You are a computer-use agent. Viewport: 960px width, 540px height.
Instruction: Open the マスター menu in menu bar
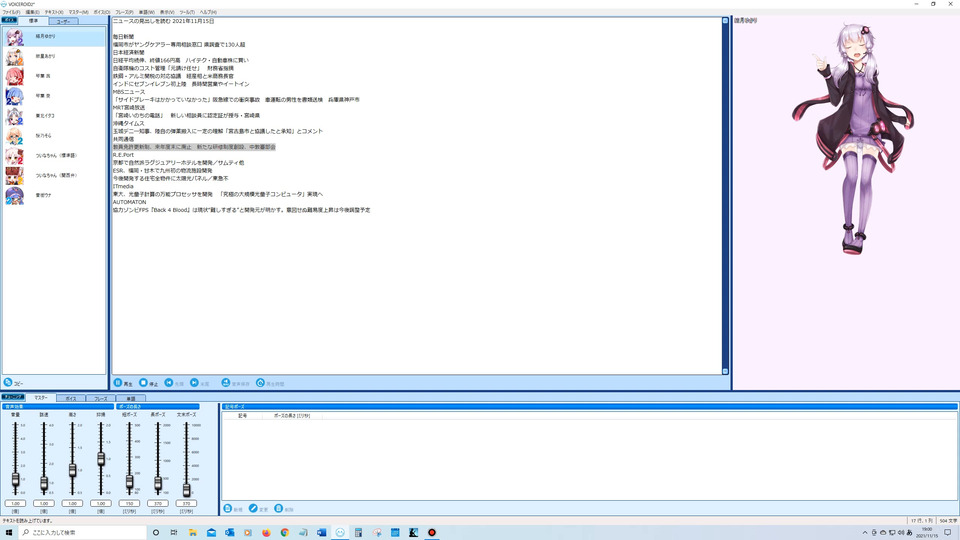pyautogui.click(x=78, y=12)
